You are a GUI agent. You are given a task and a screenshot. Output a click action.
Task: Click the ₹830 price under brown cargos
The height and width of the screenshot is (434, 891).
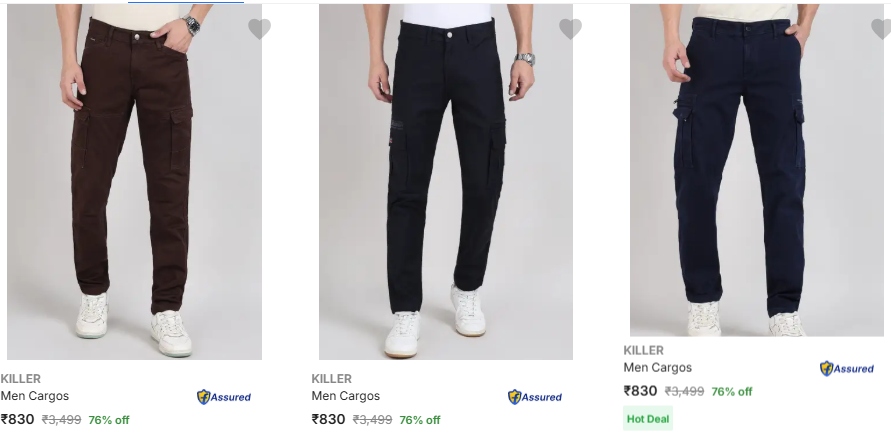coord(18,420)
